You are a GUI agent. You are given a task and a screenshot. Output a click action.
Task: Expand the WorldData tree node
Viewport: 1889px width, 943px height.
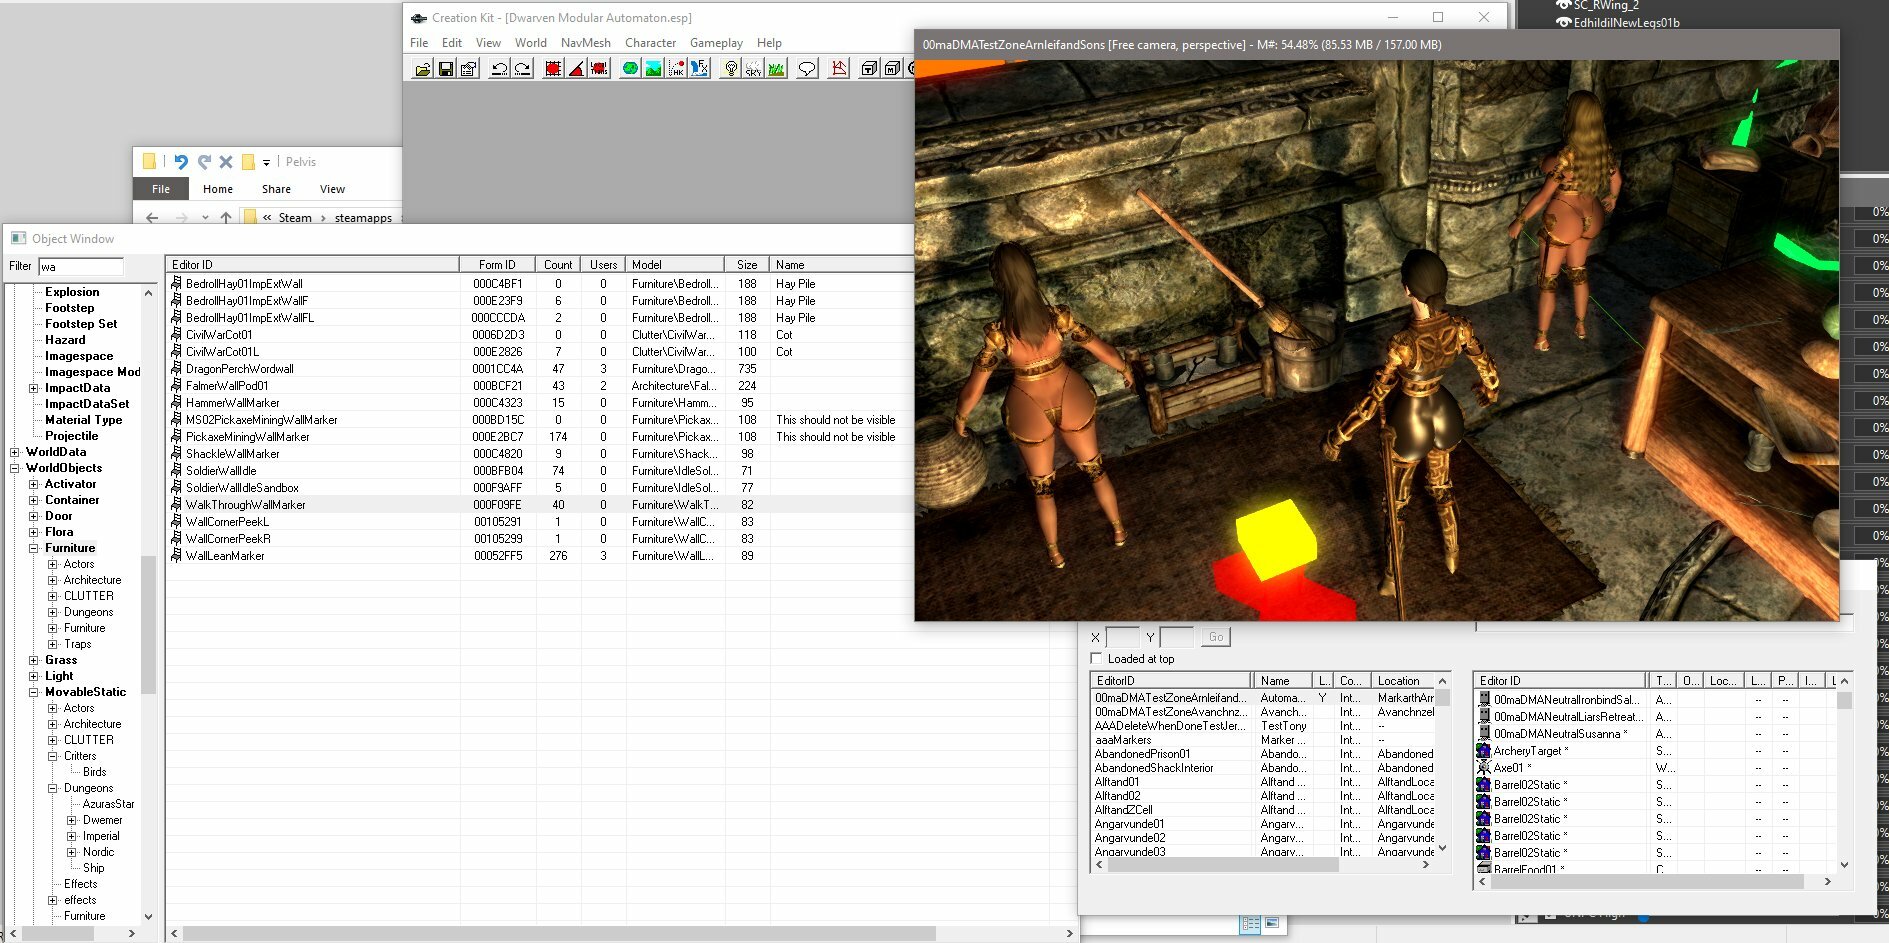[15, 452]
